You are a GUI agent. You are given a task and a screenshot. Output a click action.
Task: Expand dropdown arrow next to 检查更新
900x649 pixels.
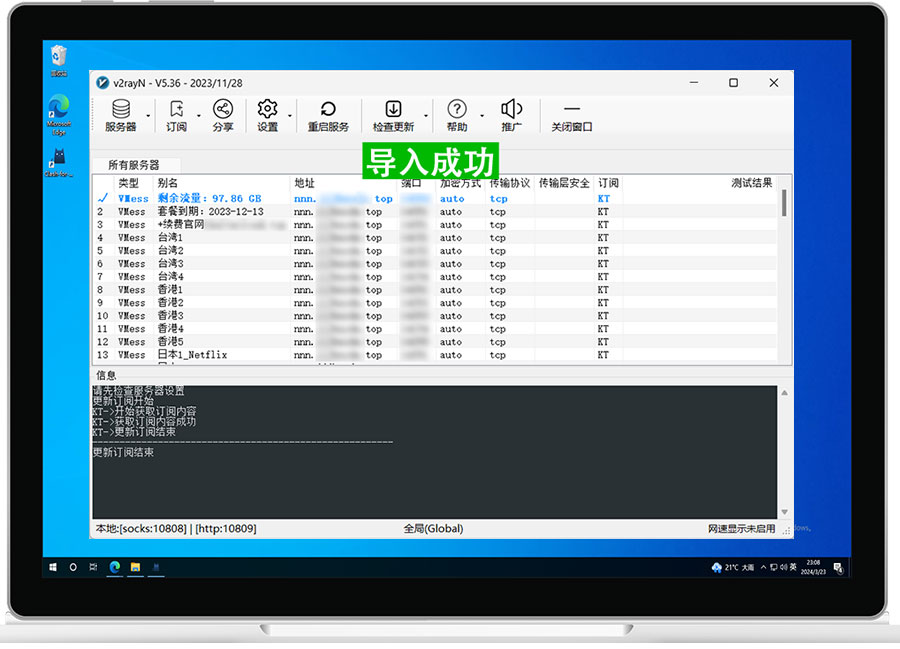pyautogui.click(x=426, y=116)
